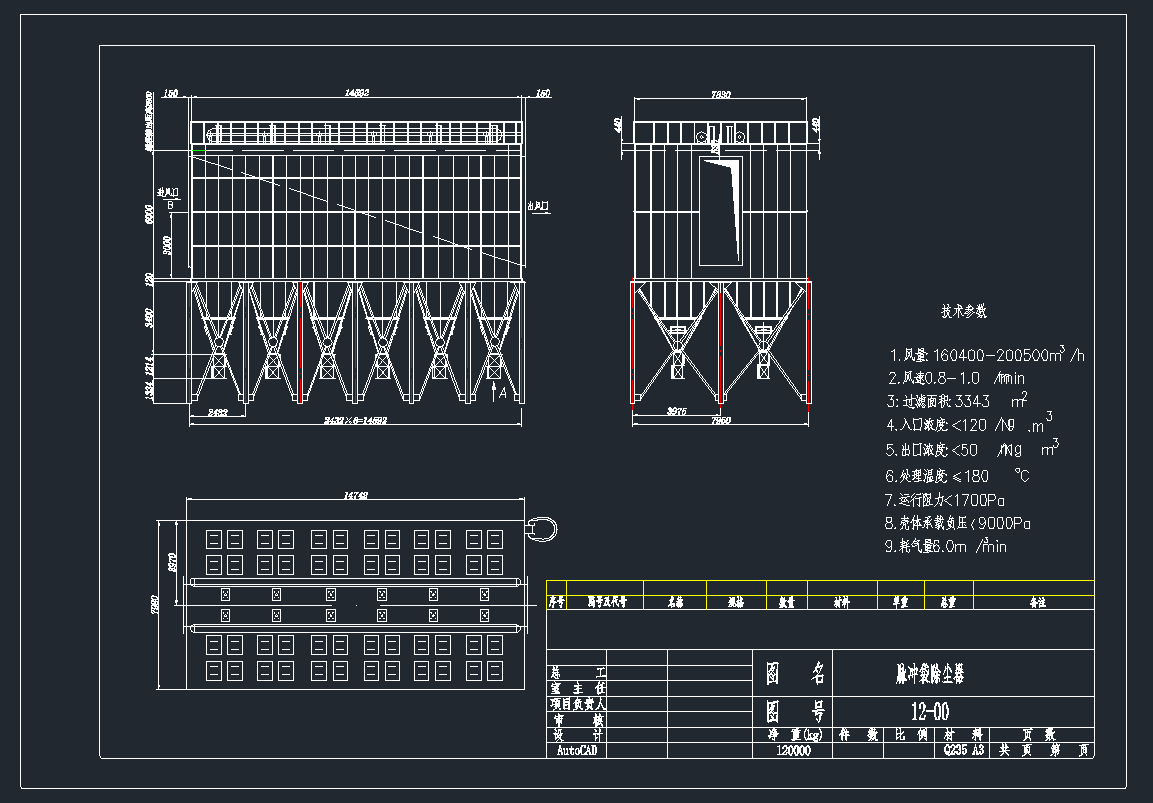Click the B inlet label on front view

pos(171,204)
